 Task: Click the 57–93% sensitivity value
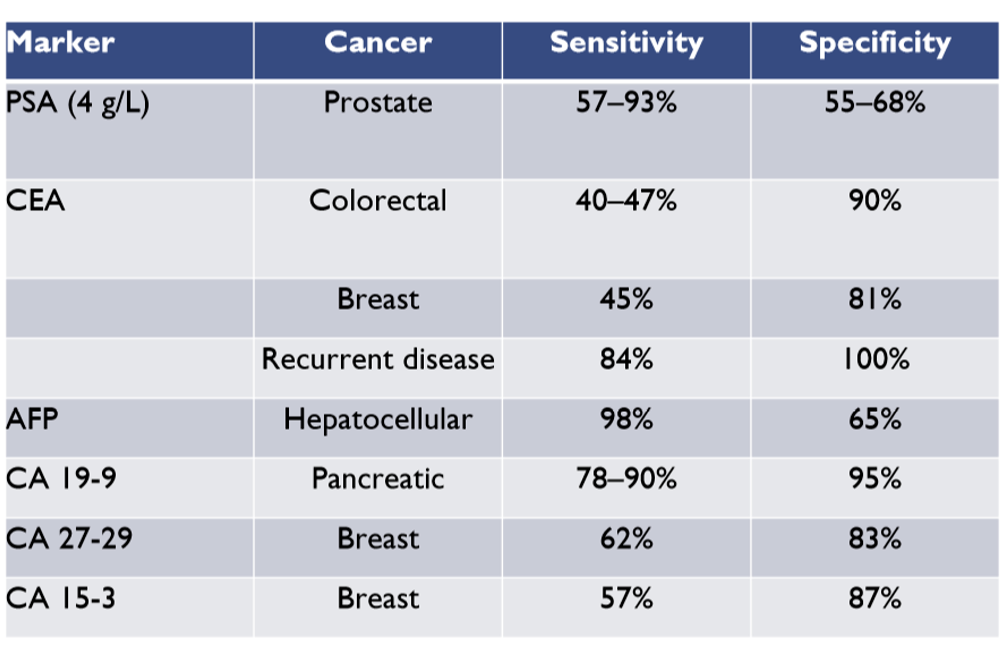coord(626,103)
